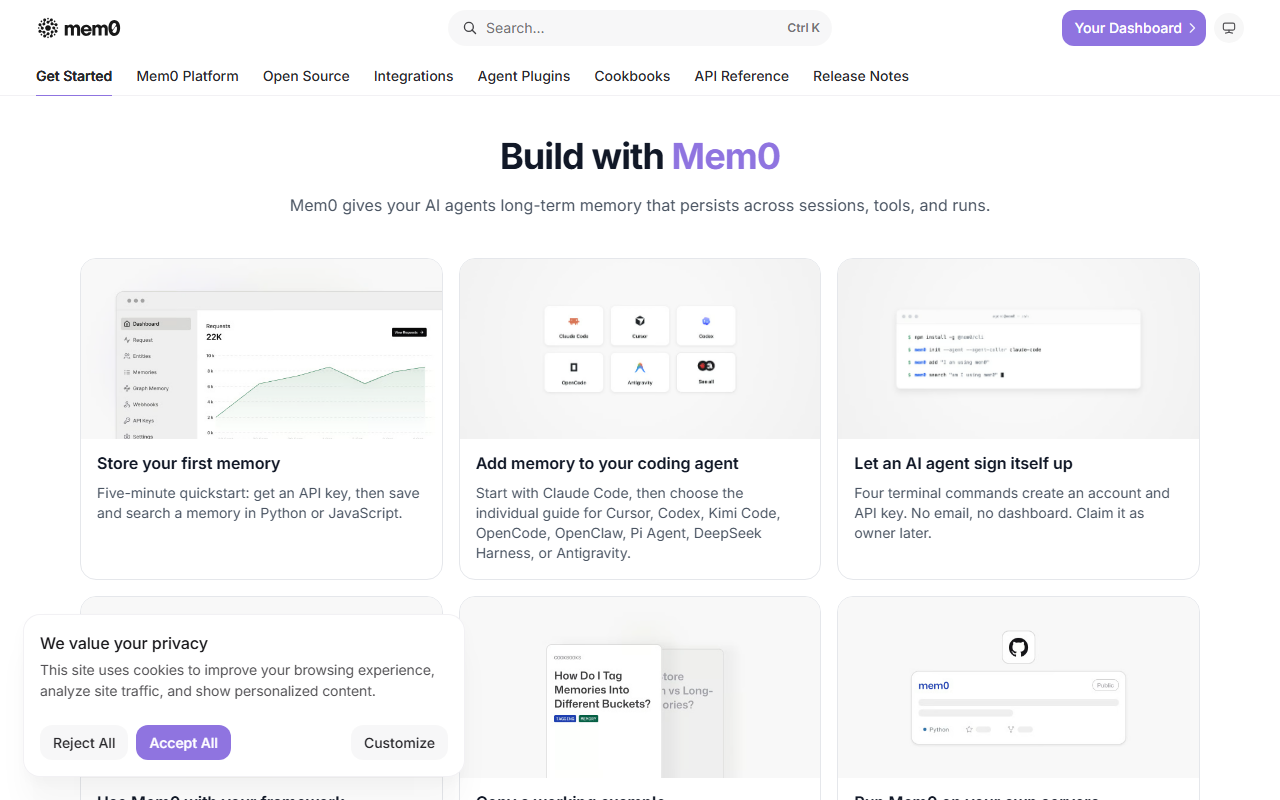
Task: Focus the Search field
Action: pos(640,28)
